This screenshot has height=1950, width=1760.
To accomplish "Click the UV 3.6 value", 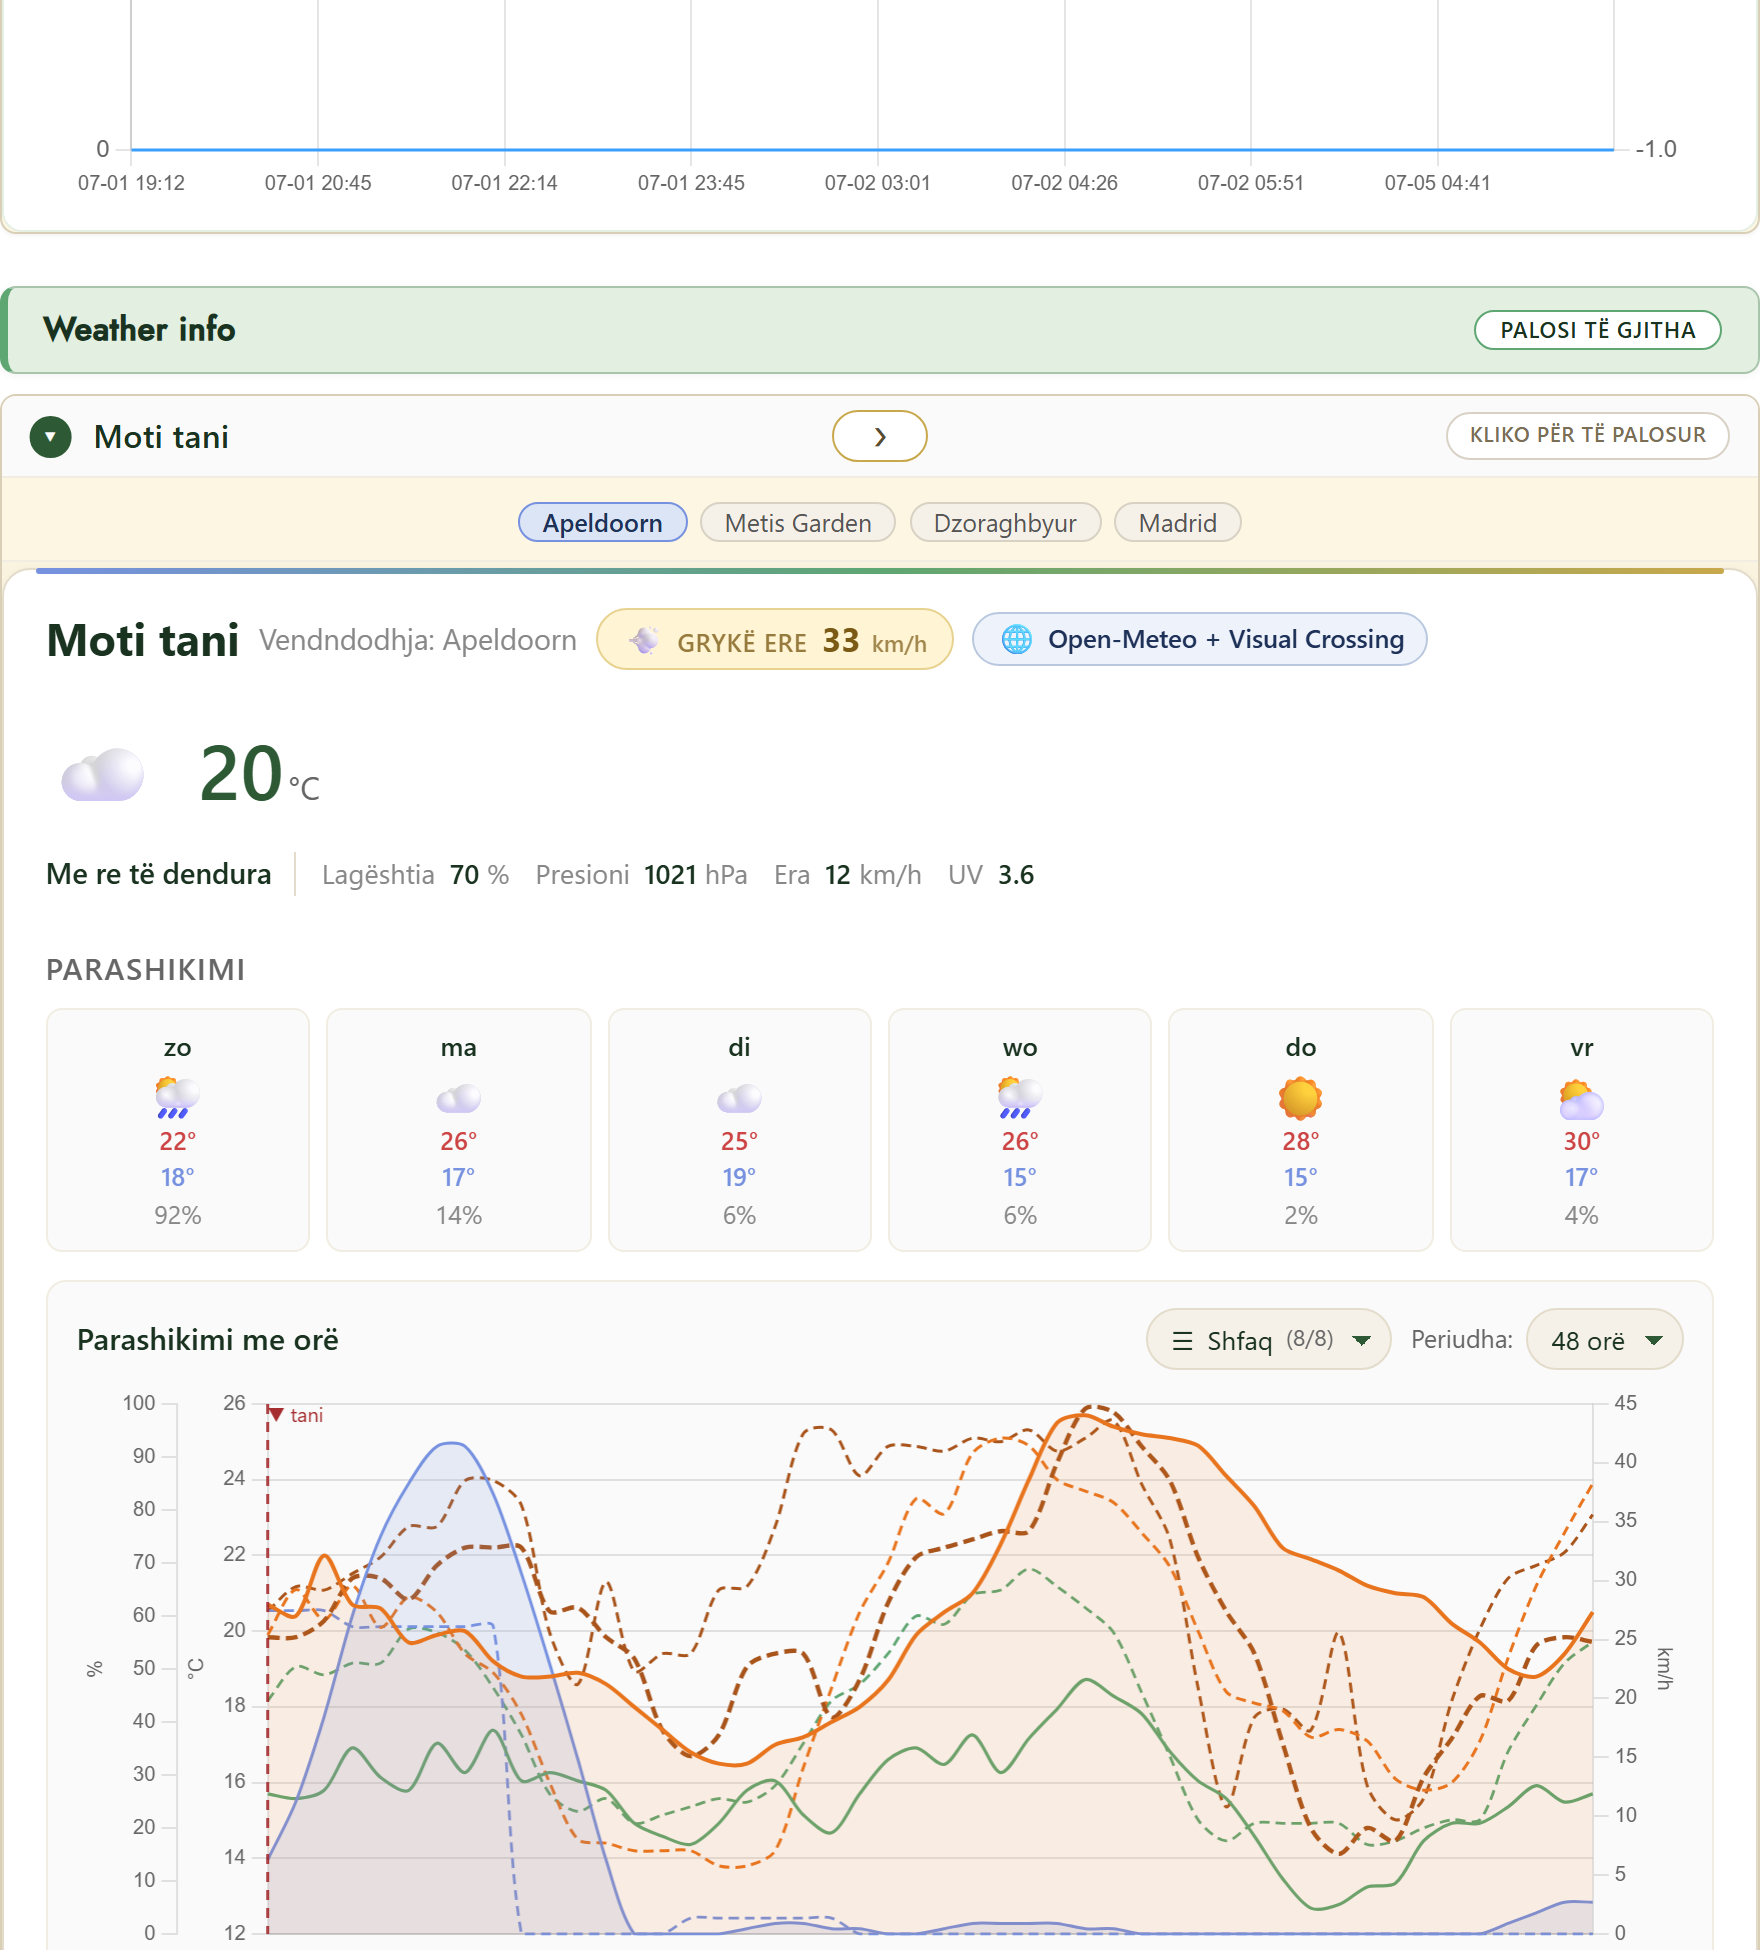I will tap(991, 875).
